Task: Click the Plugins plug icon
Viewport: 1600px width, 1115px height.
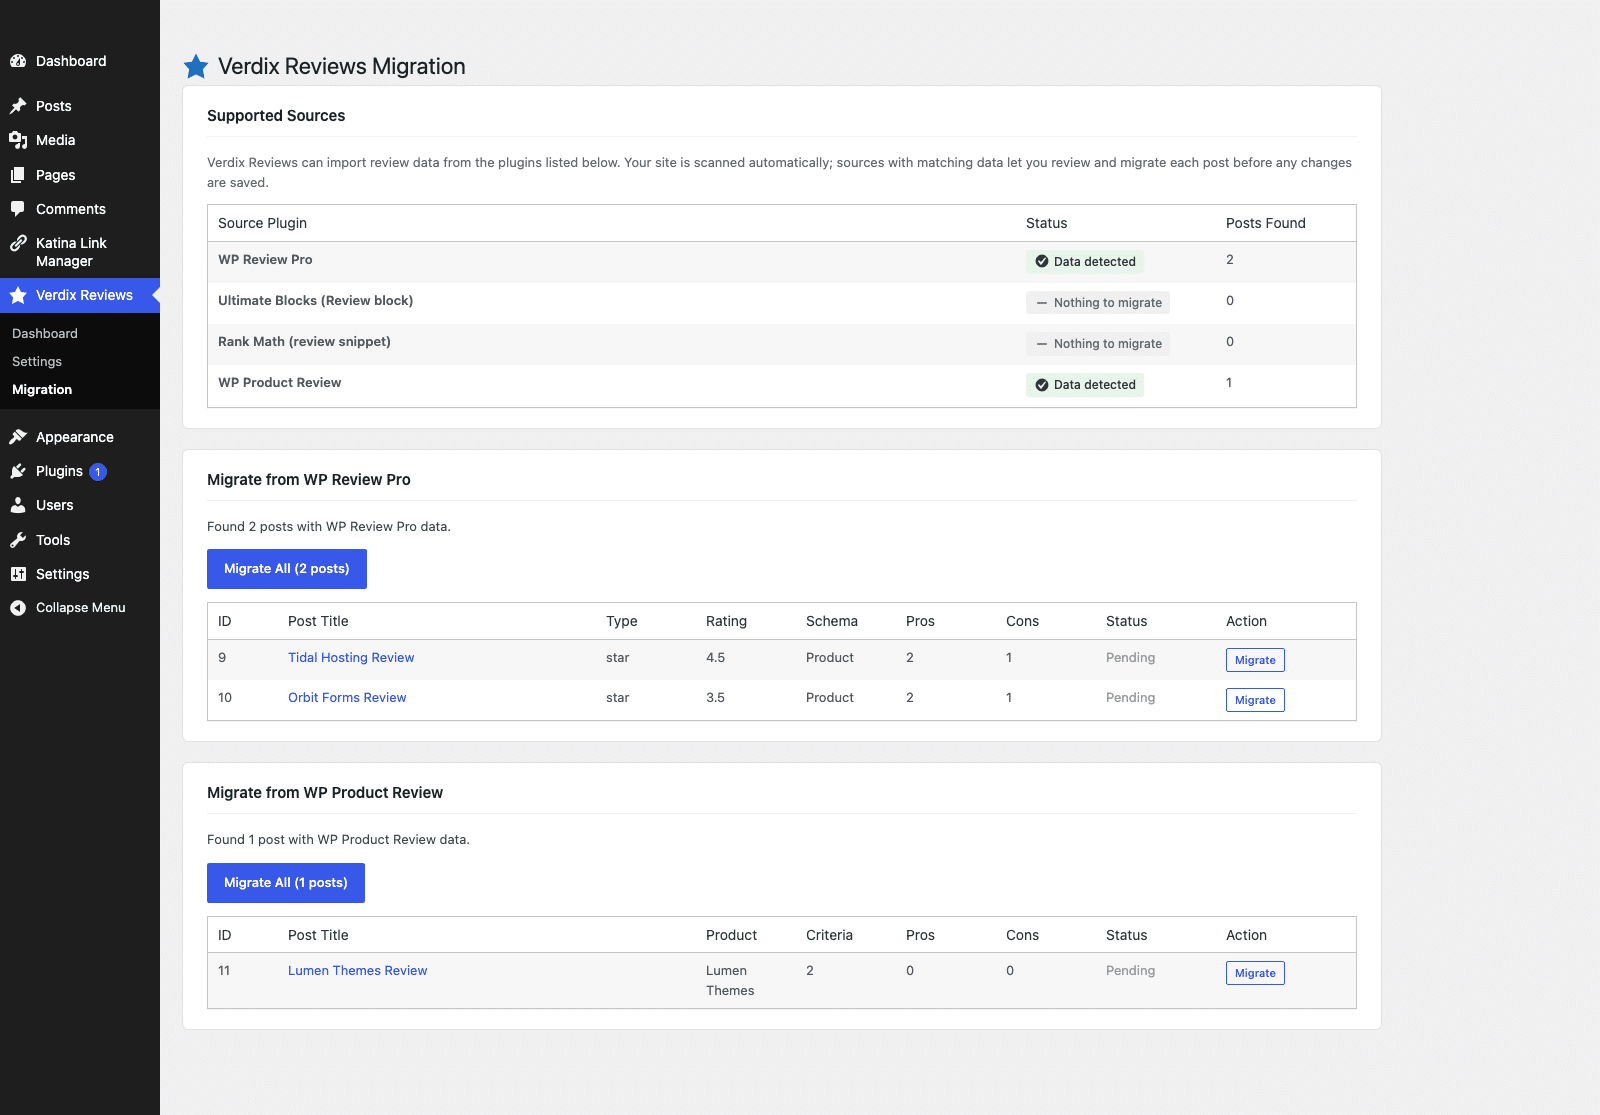Action: [x=18, y=471]
